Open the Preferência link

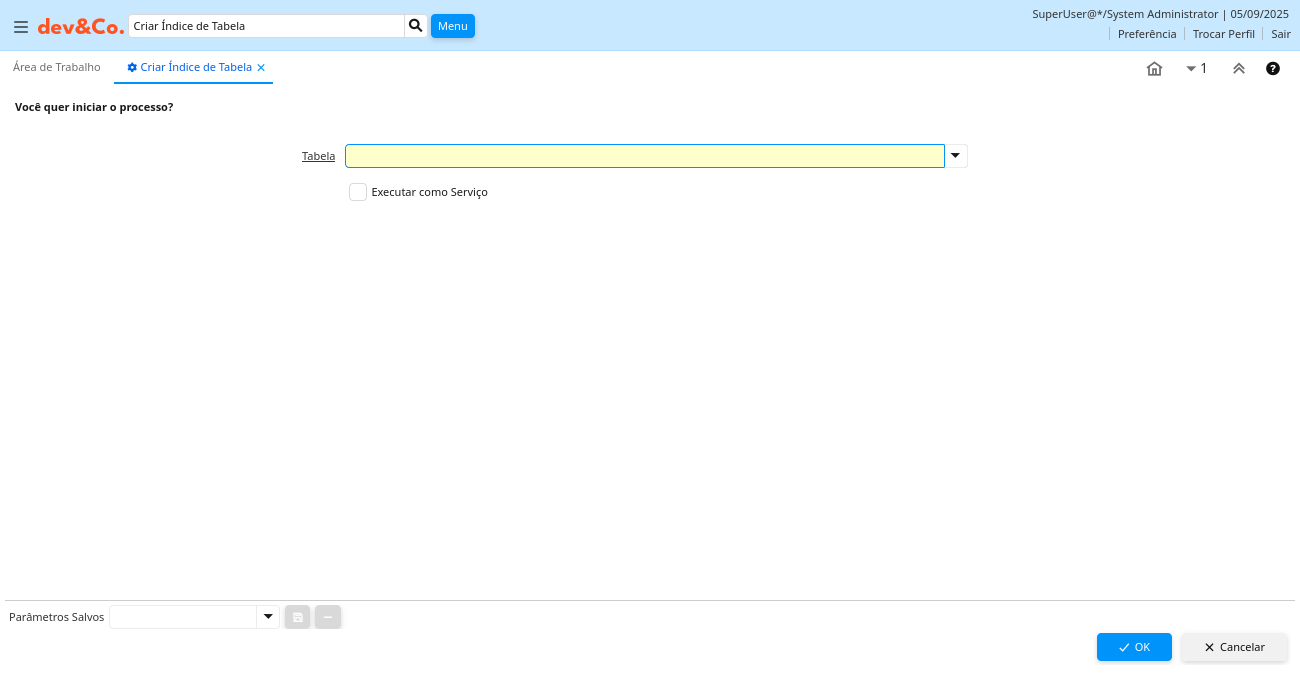tap(1146, 34)
